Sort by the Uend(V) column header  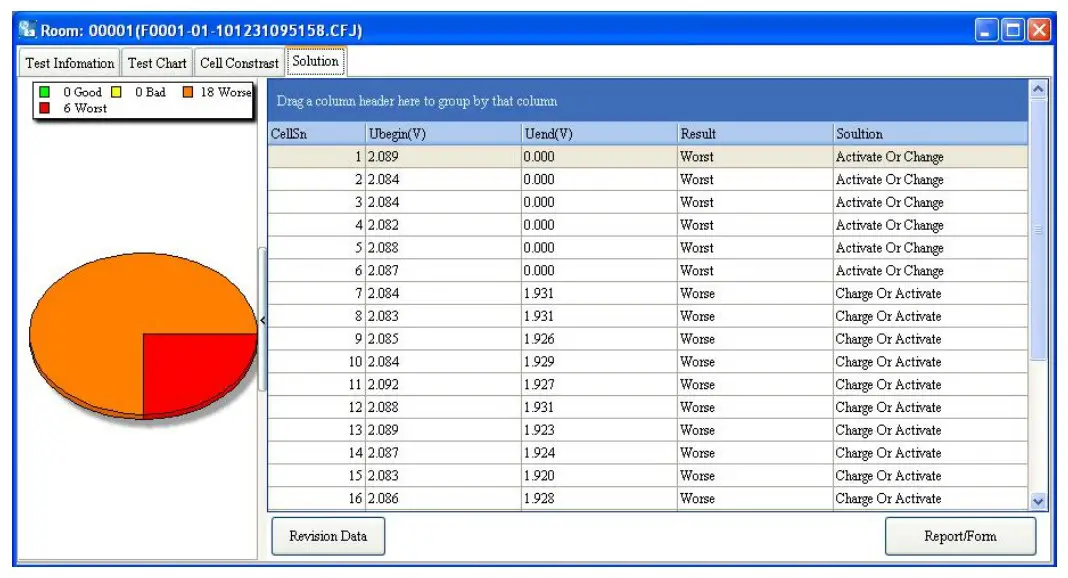pos(599,134)
